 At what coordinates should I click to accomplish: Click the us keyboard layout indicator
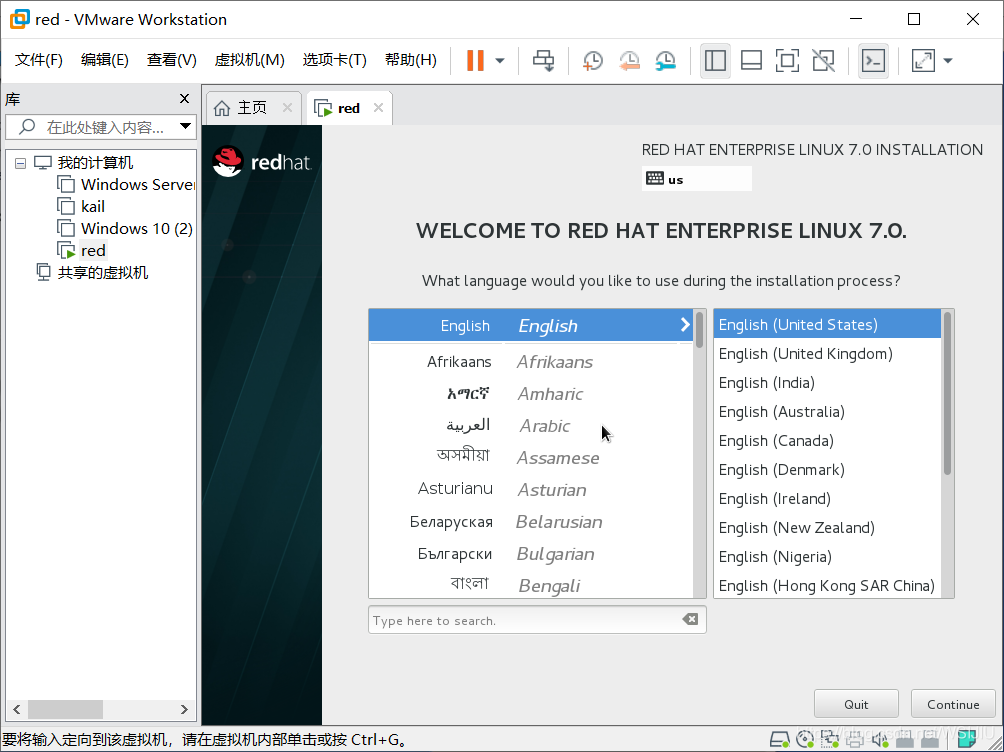pos(697,179)
